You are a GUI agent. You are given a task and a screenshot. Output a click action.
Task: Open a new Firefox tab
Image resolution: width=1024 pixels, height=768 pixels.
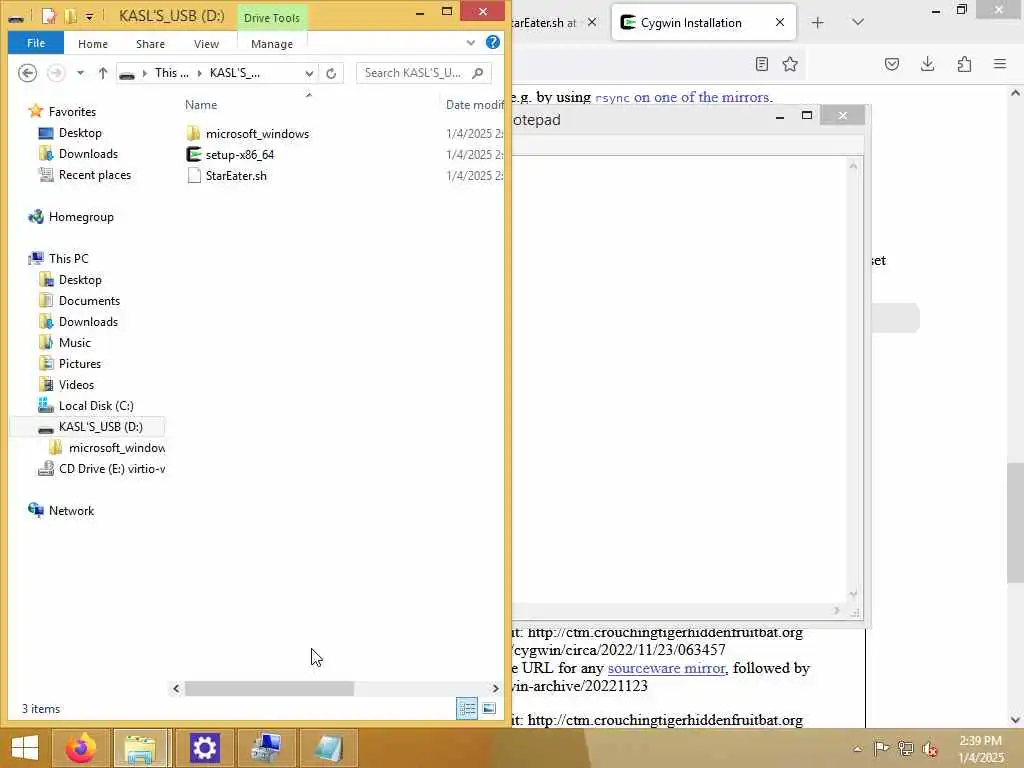pos(818,23)
